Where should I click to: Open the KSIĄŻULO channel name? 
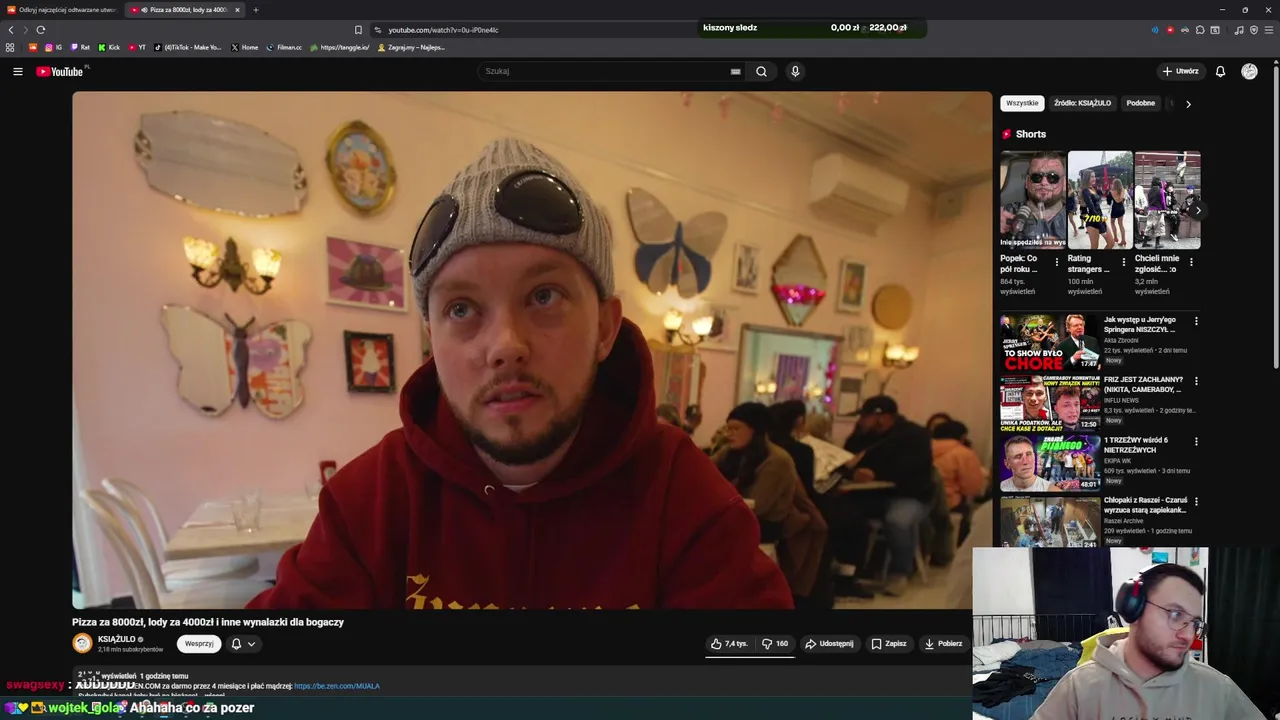[x=117, y=639]
